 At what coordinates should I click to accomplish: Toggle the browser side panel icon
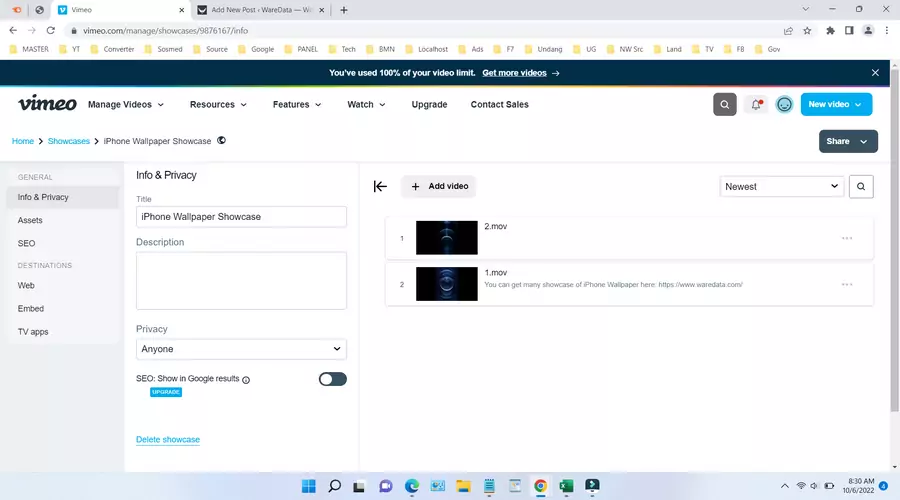click(x=849, y=30)
